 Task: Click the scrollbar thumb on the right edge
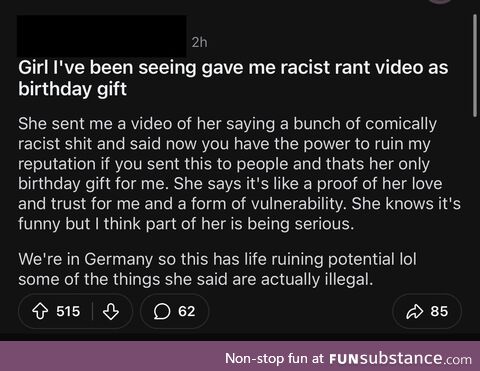pos(475,66)
